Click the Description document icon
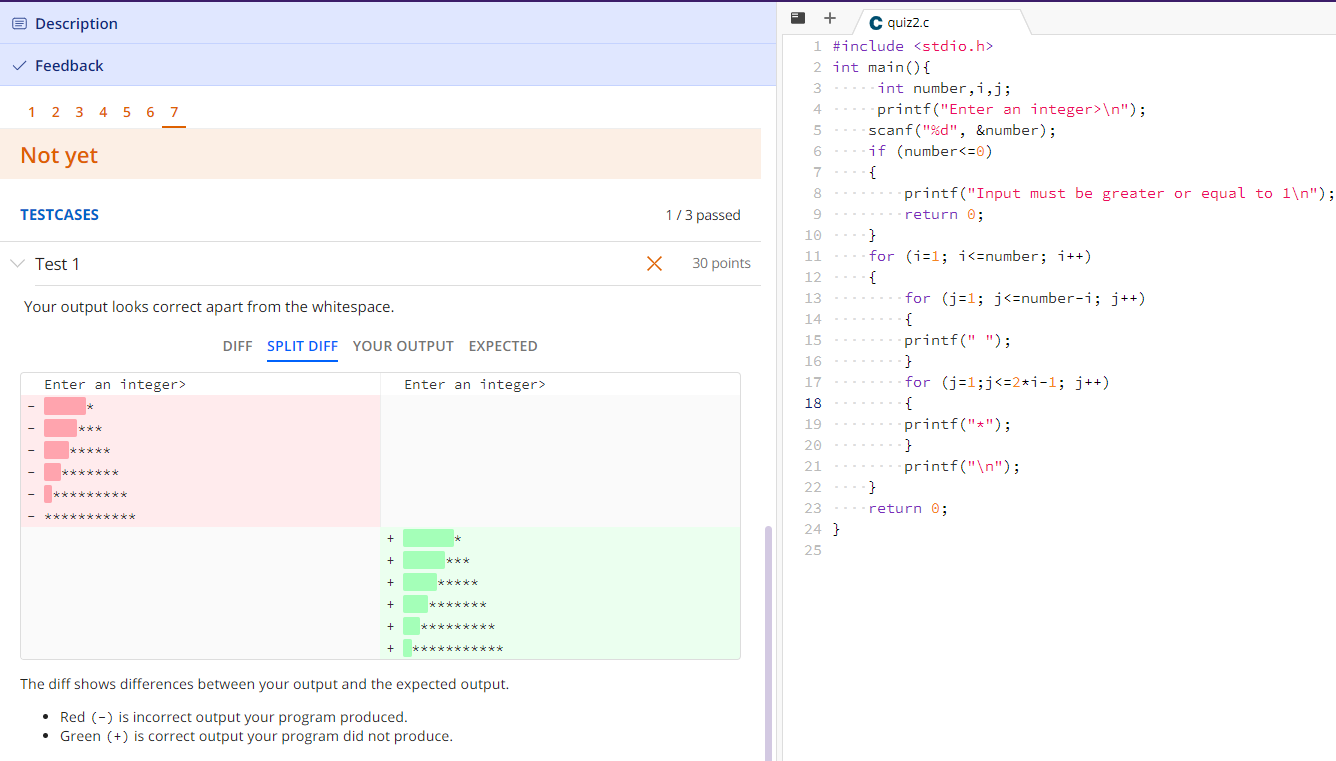1336x761 pixels. (20, 23)
